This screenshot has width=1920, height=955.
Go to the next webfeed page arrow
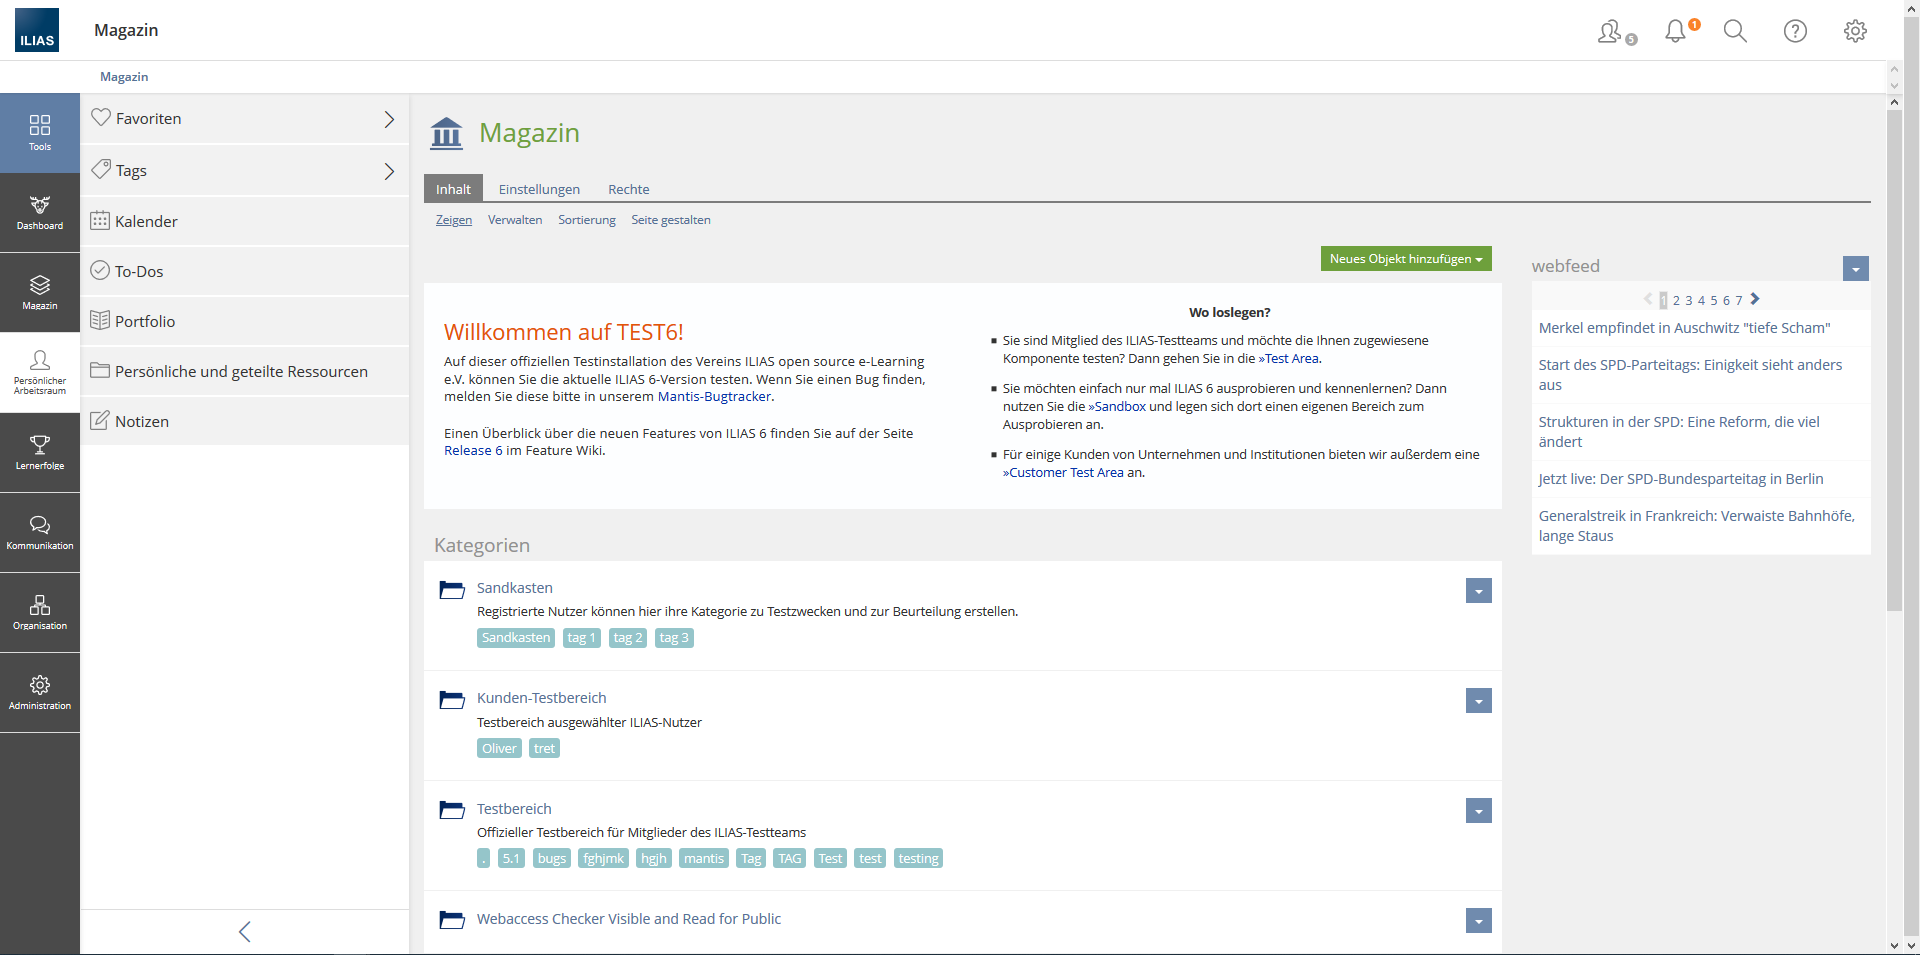click(x=1755, y=299)
